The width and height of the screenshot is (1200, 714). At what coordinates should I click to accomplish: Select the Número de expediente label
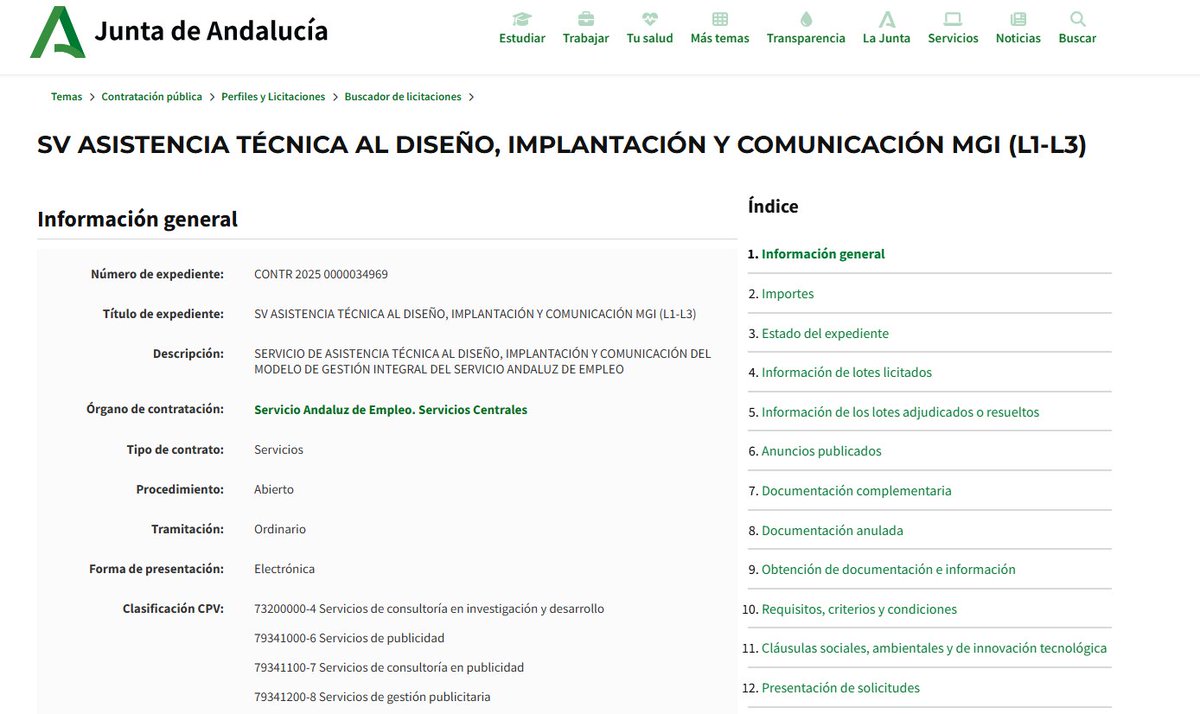[157, 274]
